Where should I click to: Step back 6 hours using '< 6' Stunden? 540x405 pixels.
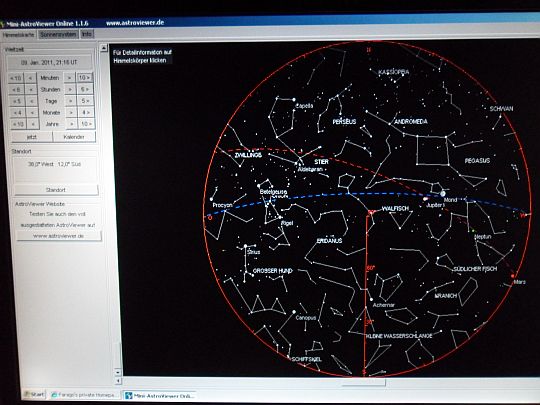click(x=16, y=90)
